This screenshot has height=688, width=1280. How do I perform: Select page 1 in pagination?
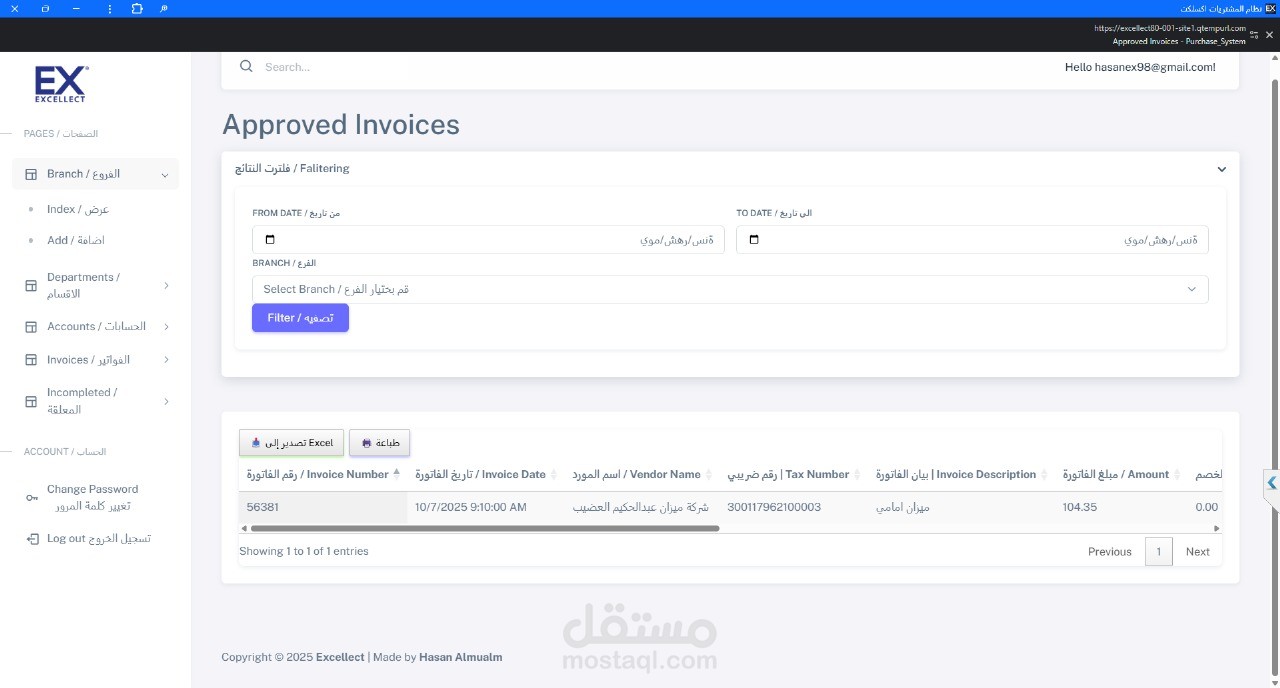(x=1158, y=552)
